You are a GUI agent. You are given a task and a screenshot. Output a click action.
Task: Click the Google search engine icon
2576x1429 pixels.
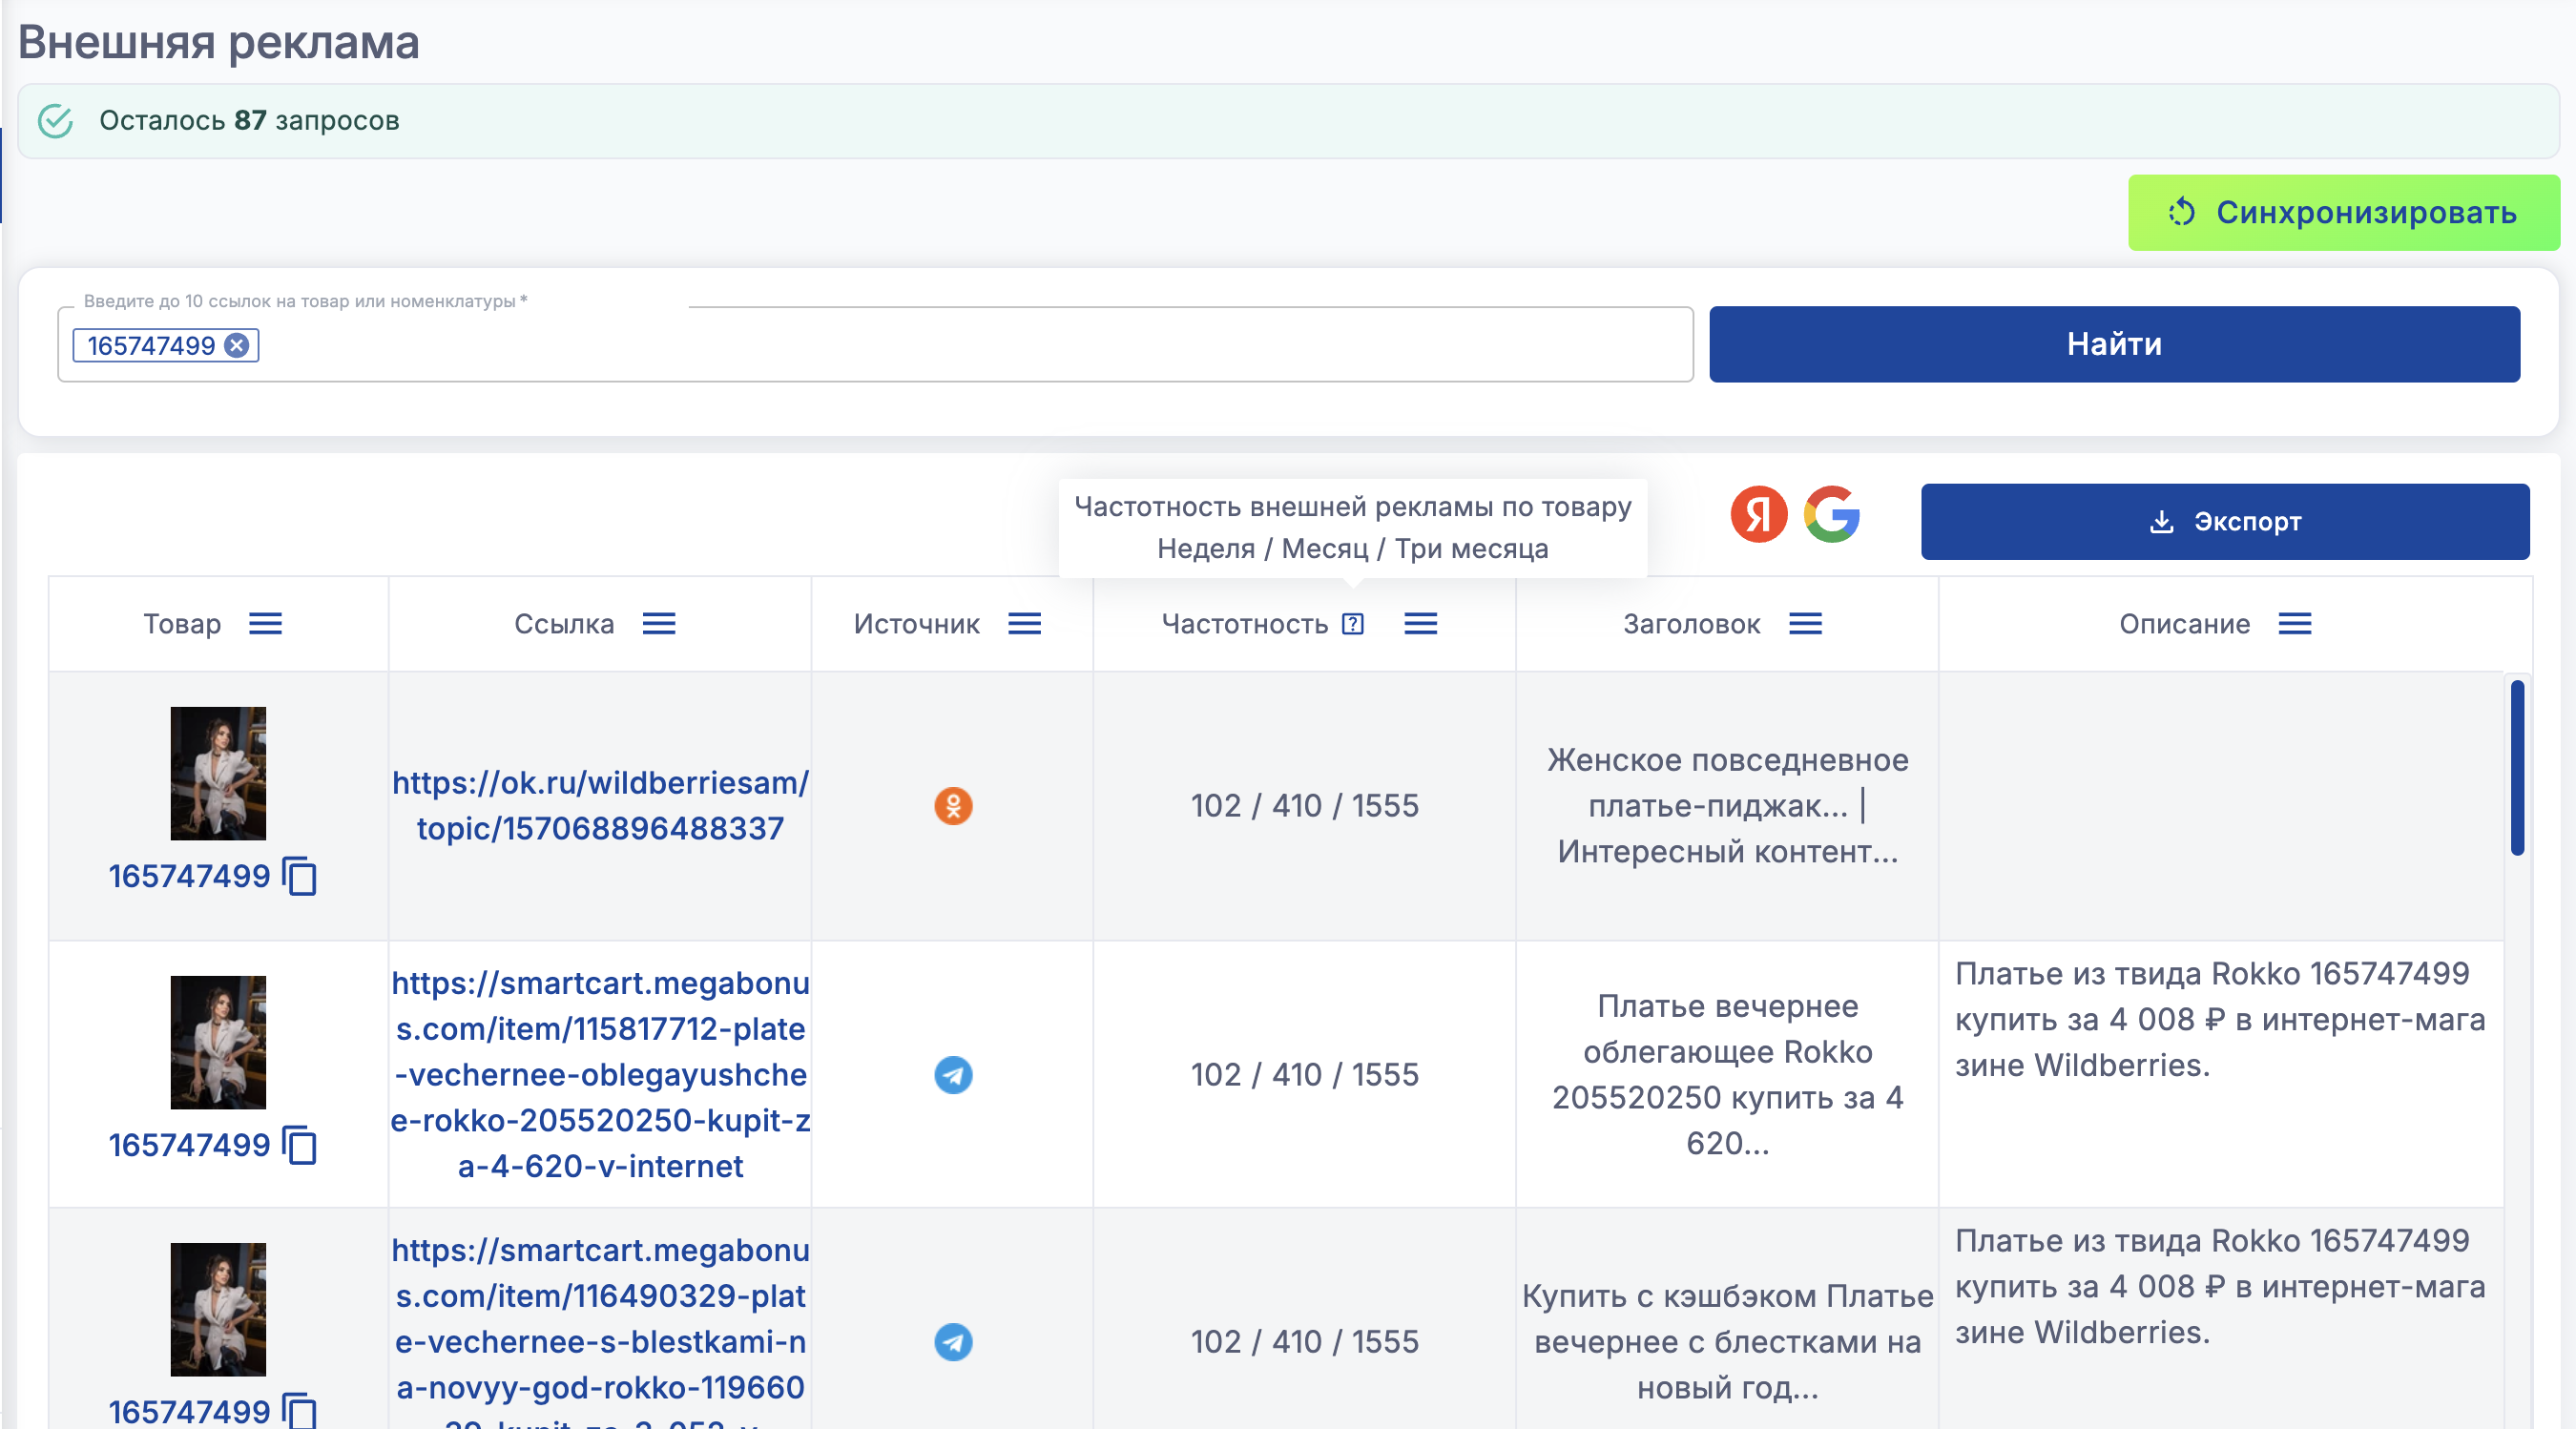[x=1831, y=515]
